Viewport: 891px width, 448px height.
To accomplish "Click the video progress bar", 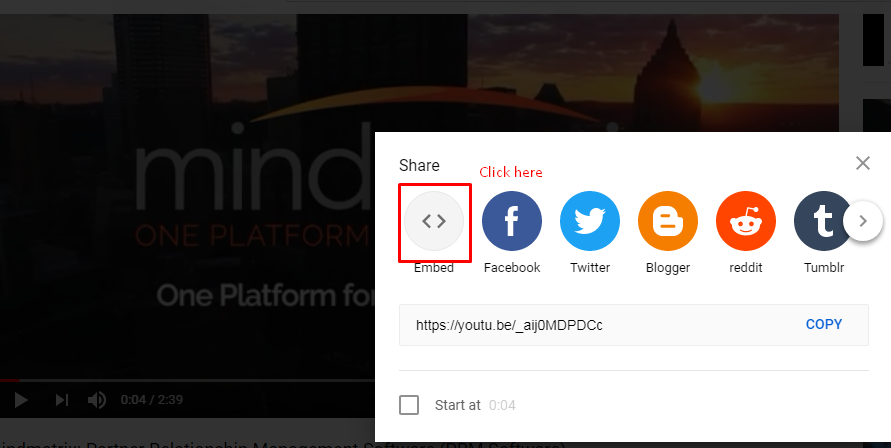I will [188, 380].
